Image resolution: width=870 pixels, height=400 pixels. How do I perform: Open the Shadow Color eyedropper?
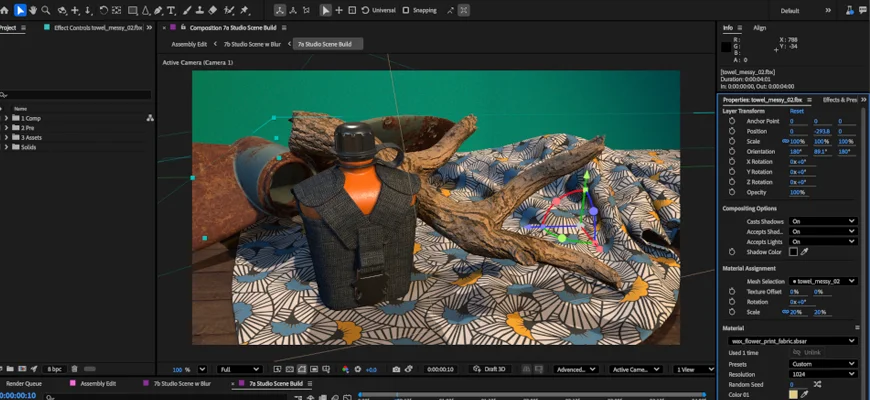click(x=804, y=252)
